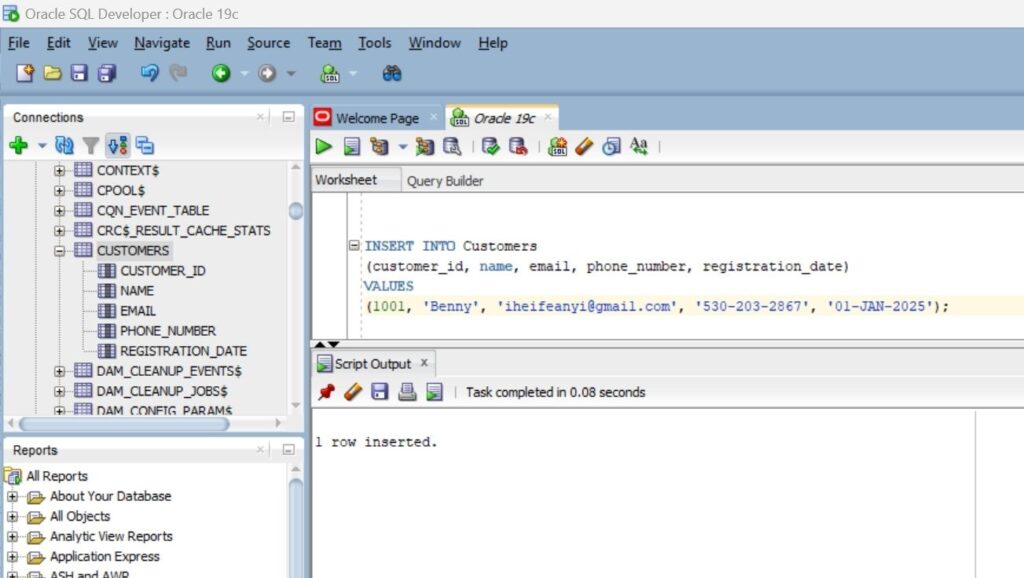This screenshot has height=578, width=1024.
Task: Execute the worksheet using Run Script
Action: pyautogui.click(x=350, y=146)
